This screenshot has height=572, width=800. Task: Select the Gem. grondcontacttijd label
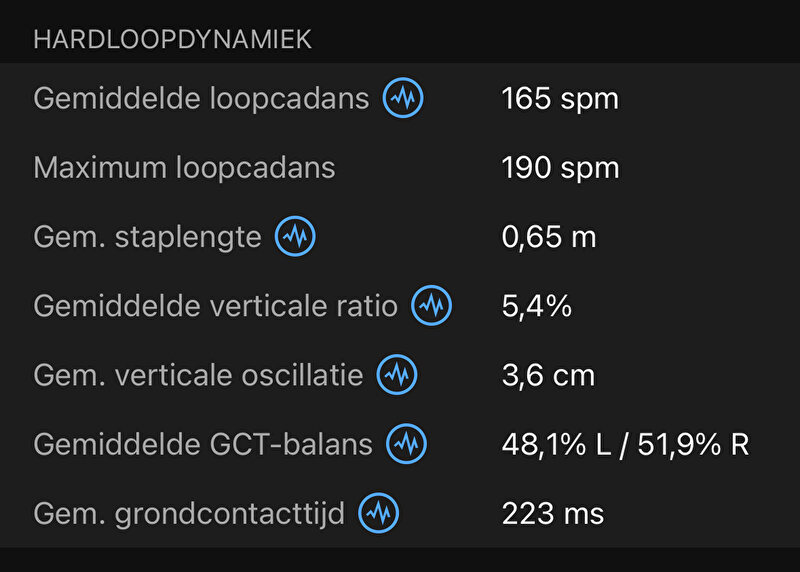coord(189,514)
